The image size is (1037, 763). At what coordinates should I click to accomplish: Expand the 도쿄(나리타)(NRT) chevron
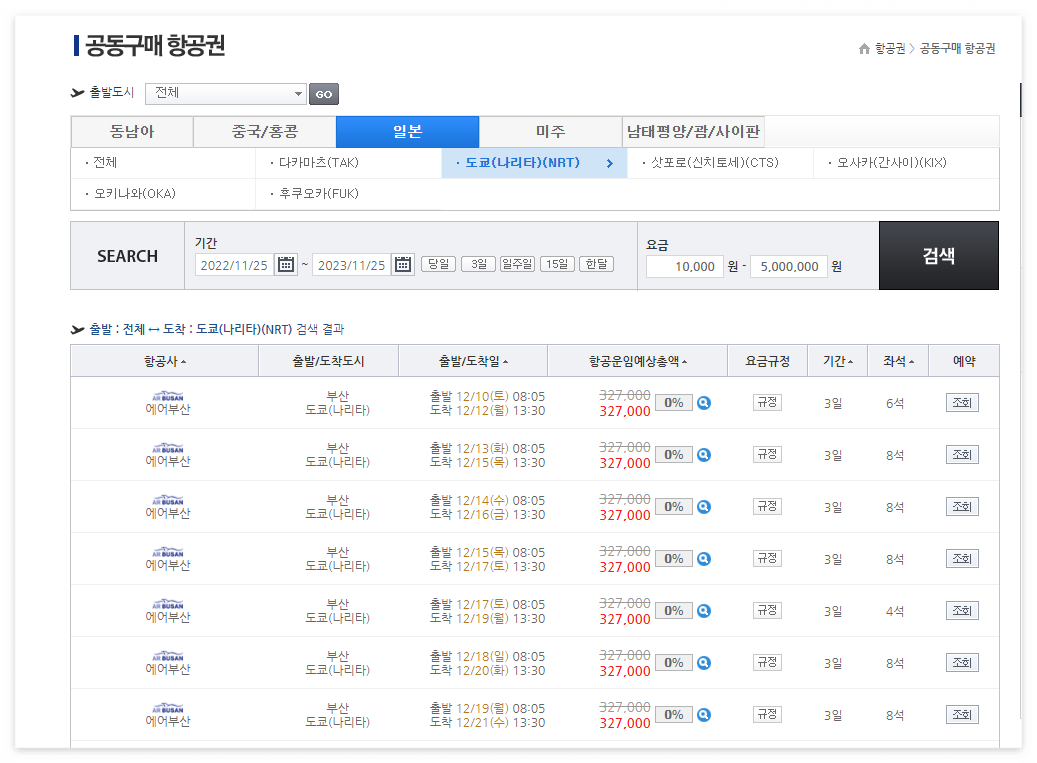point(612,161)
